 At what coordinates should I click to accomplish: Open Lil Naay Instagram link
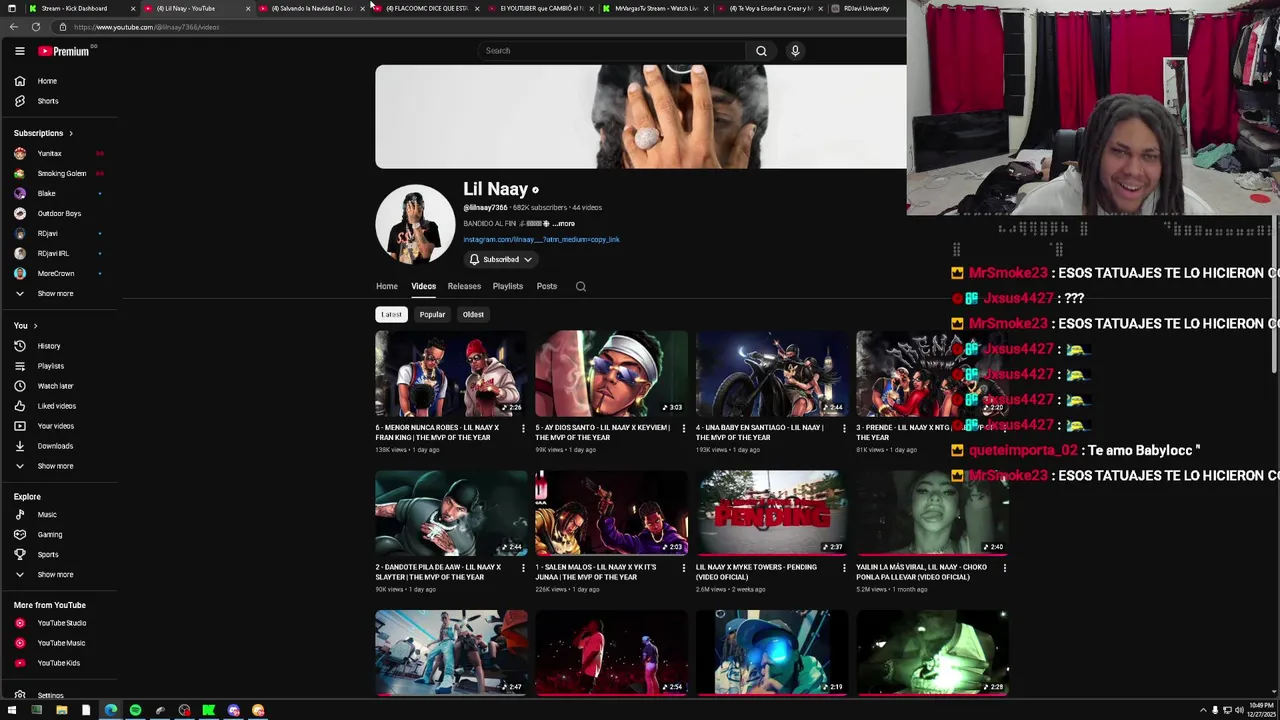pos(541,240)
